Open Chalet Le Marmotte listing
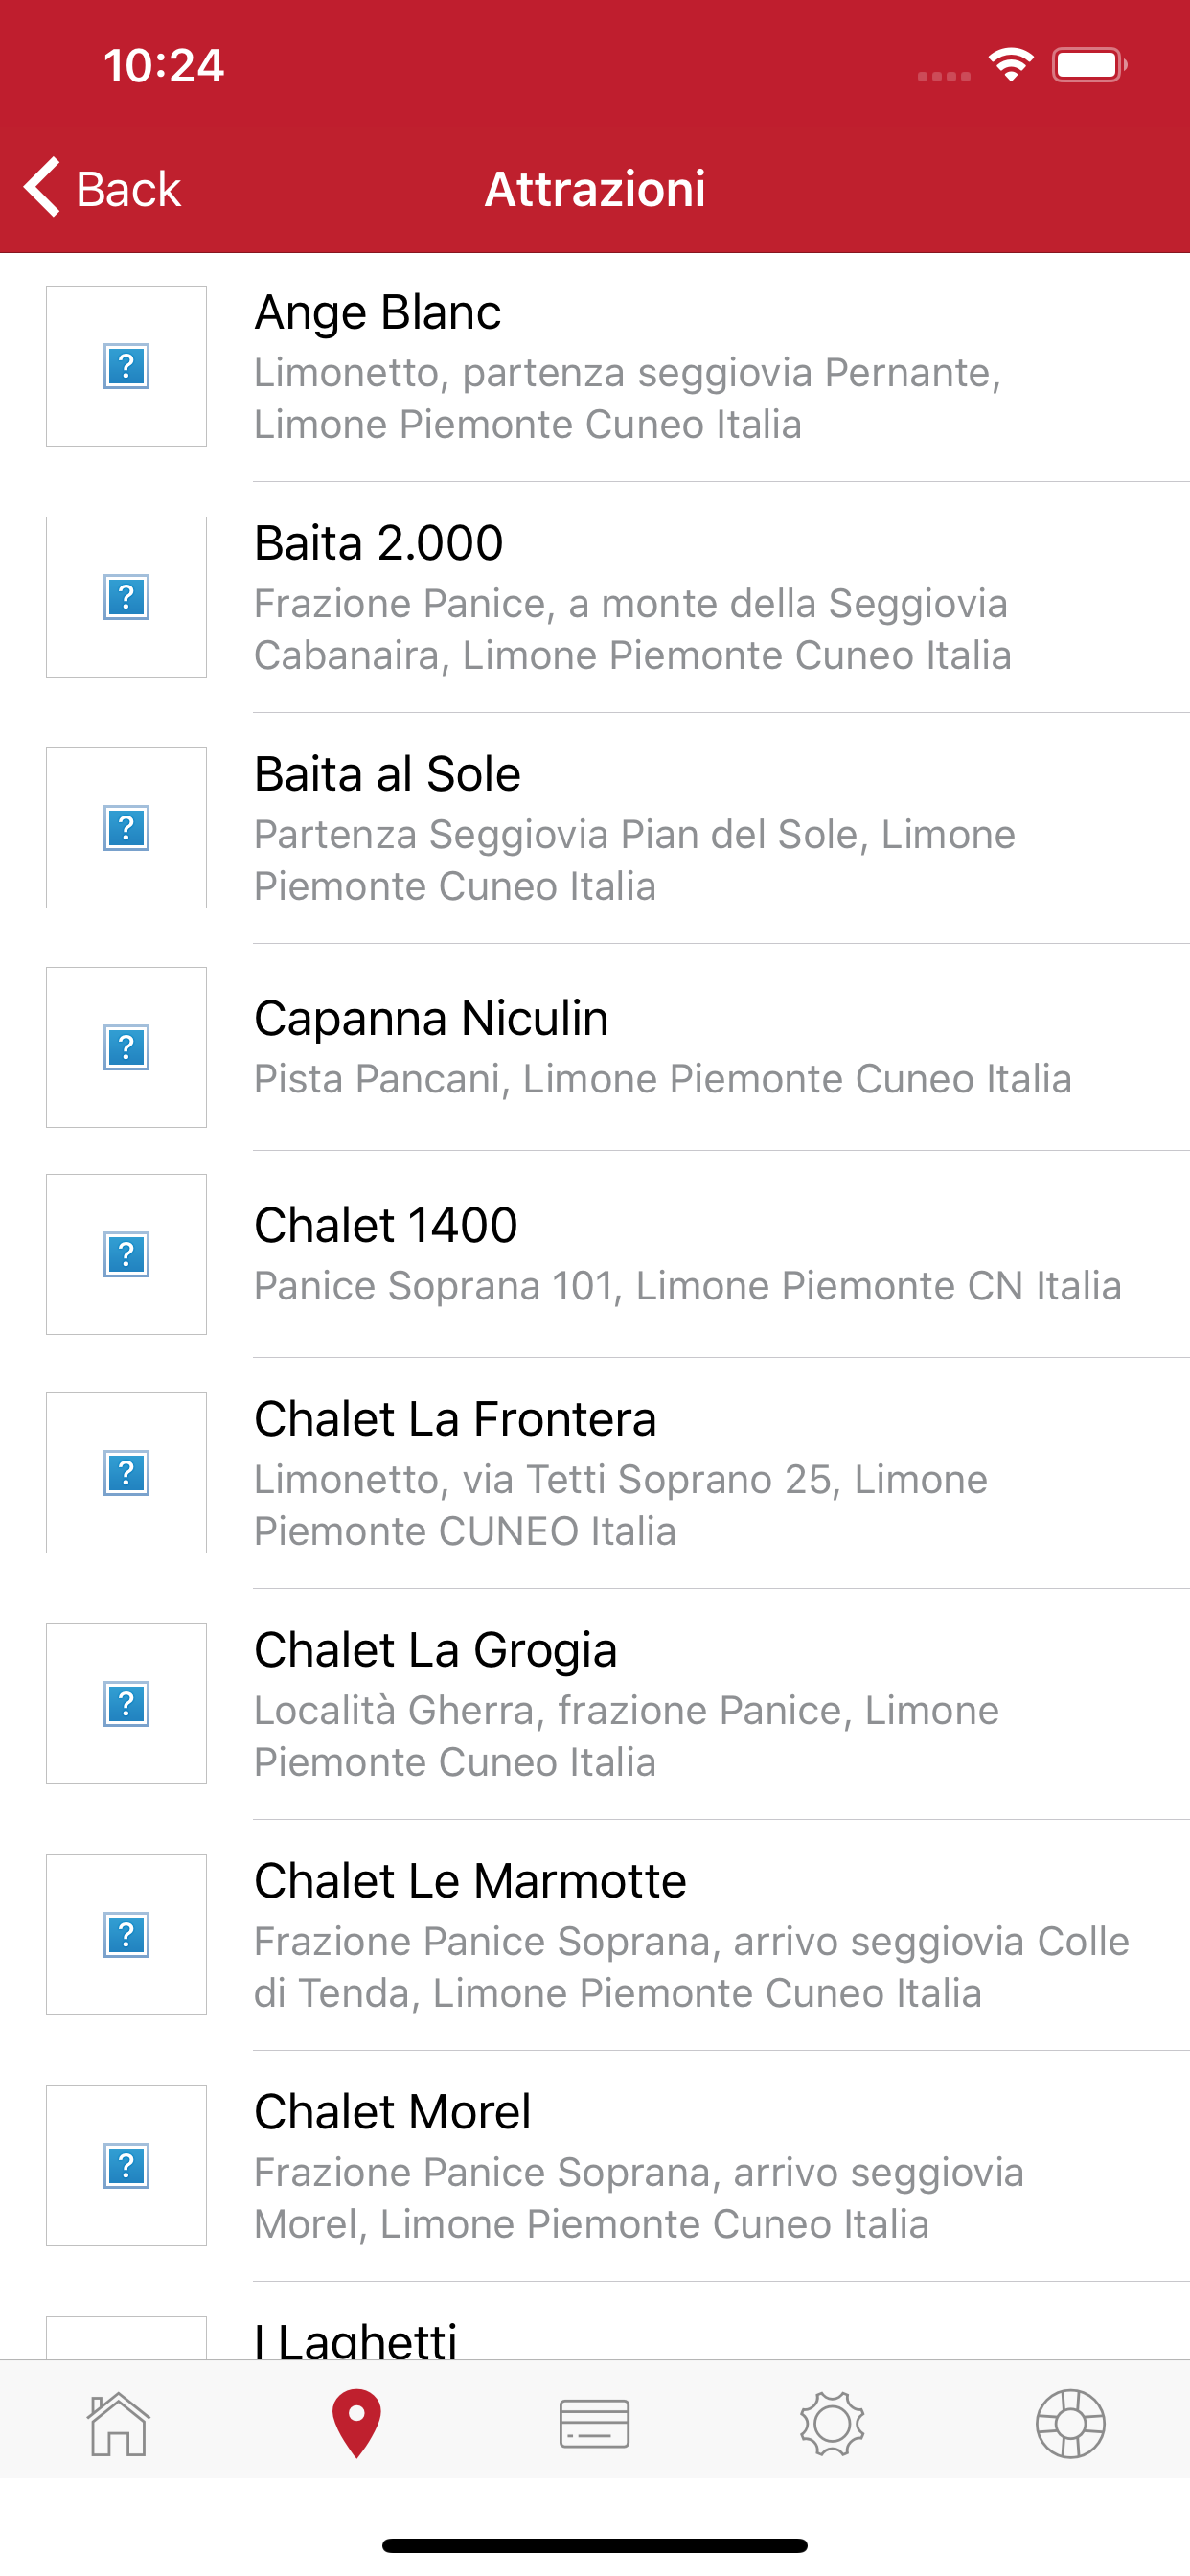 coord(595,1935)
